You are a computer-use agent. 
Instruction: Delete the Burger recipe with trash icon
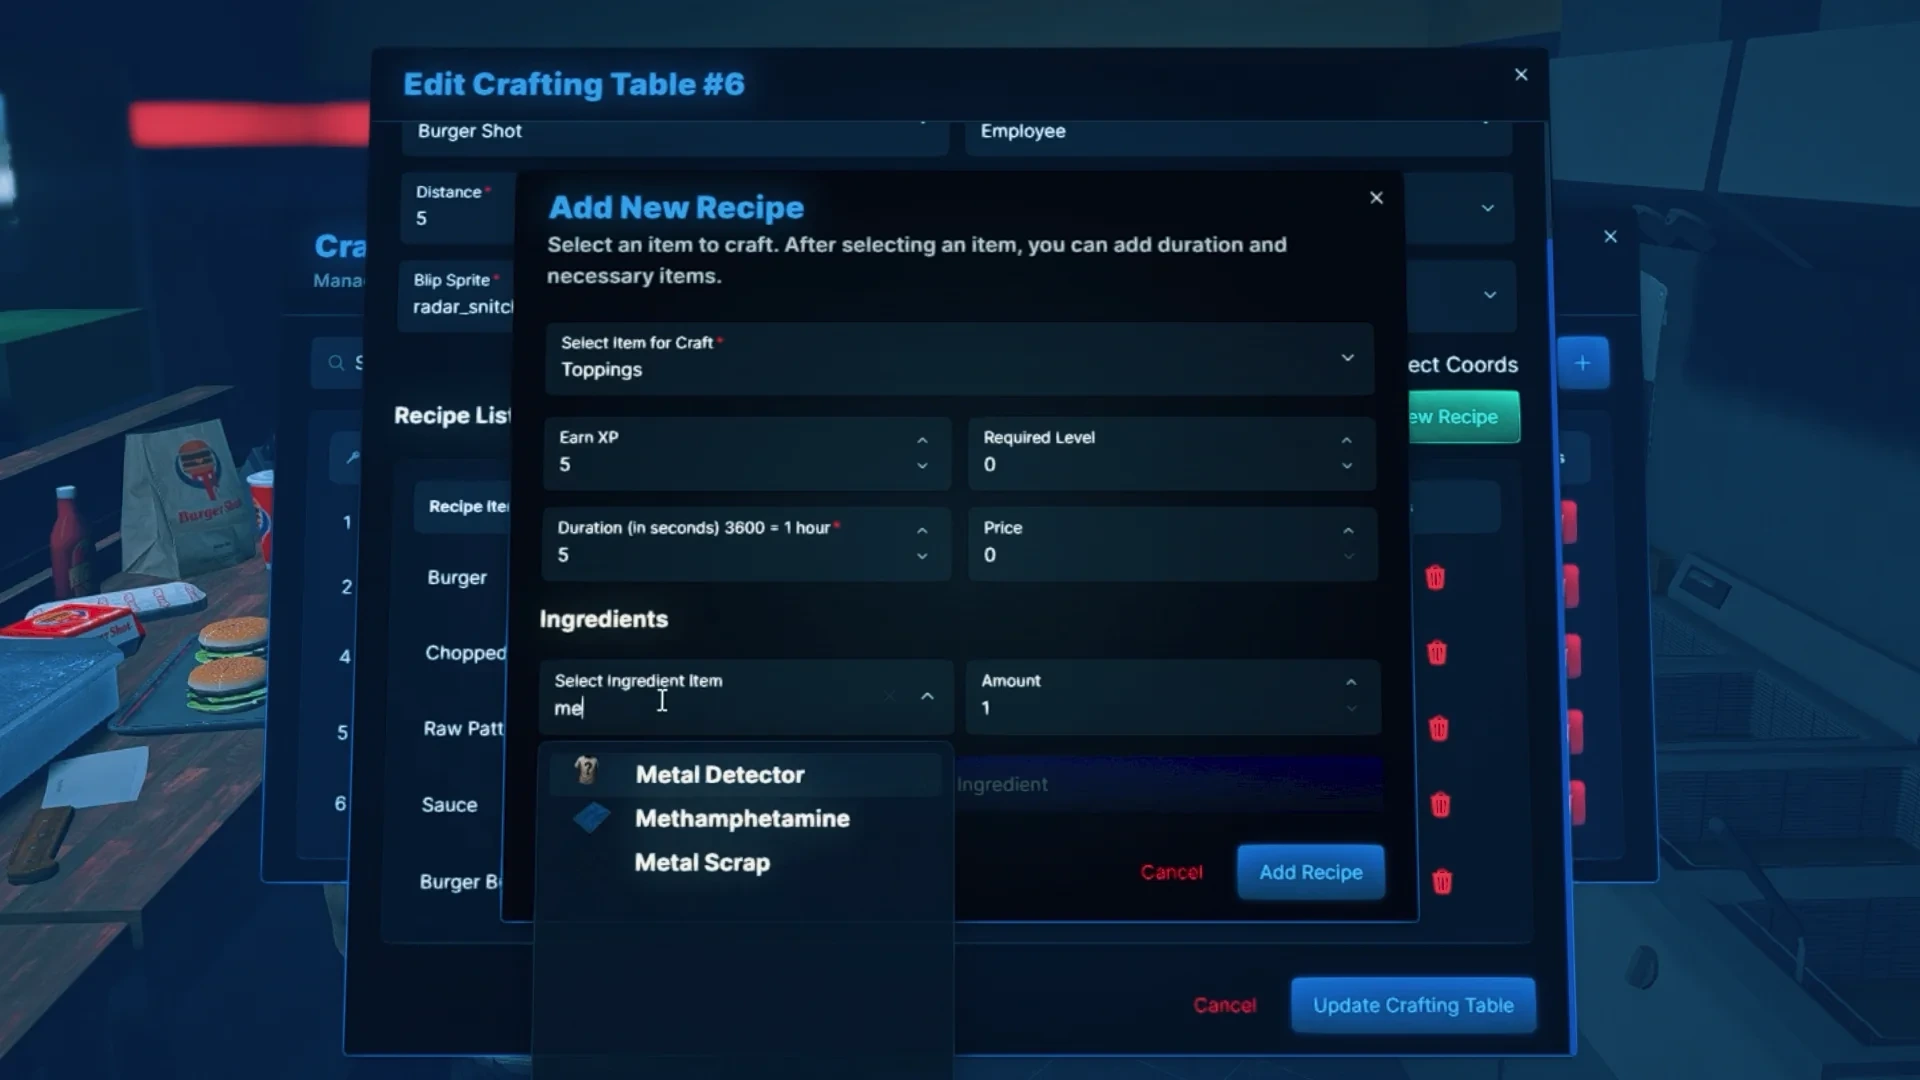[1435, 577]
